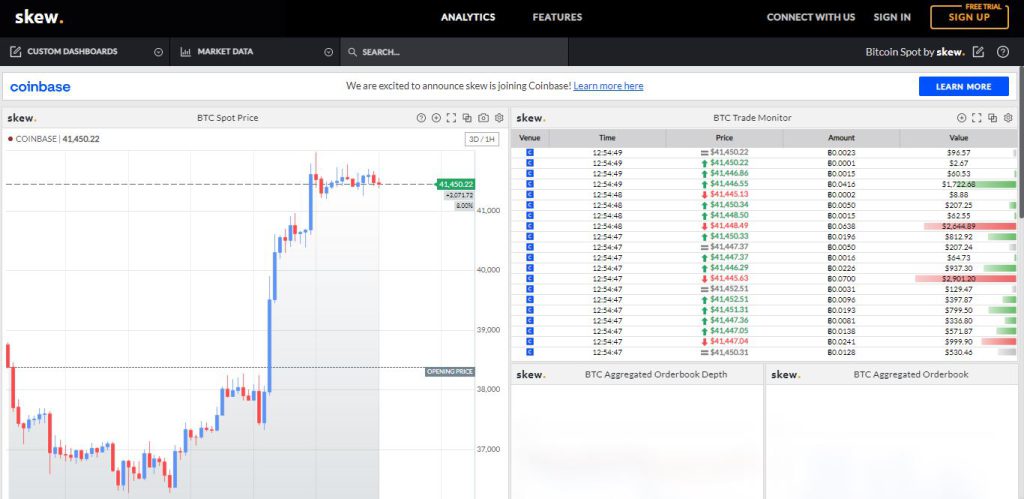
Task: Click the +3,071.72 change label on chart
Action: 459,195
